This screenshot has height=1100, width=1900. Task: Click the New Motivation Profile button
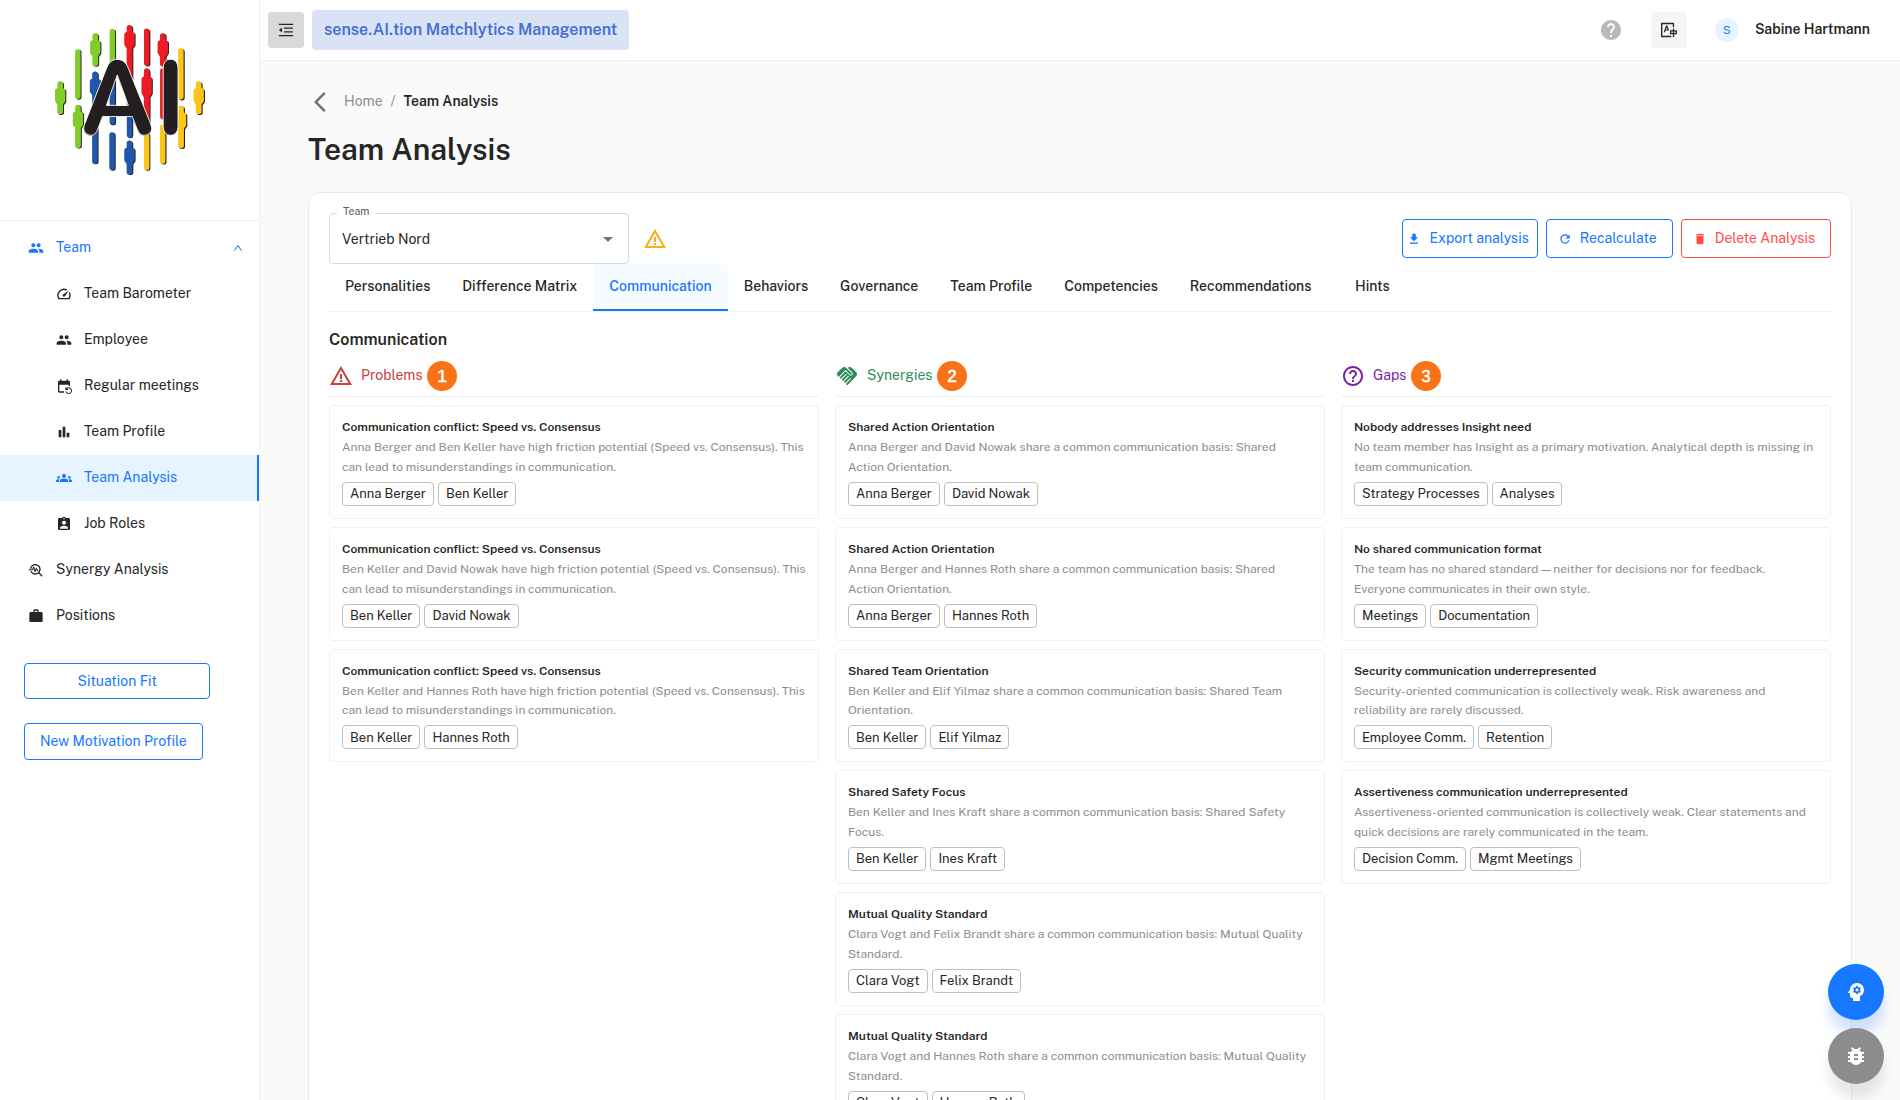pos(113,741)
